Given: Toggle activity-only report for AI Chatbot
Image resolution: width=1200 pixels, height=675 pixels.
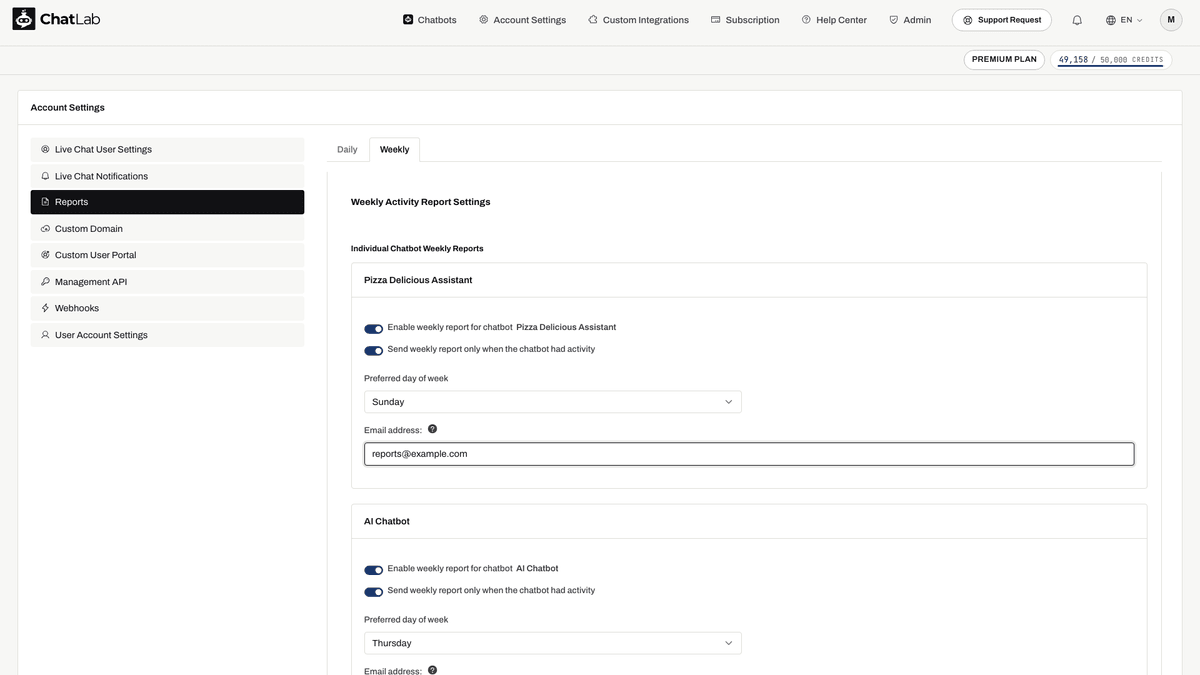Looking at the screenshot, I should click(x=374, y=592).
